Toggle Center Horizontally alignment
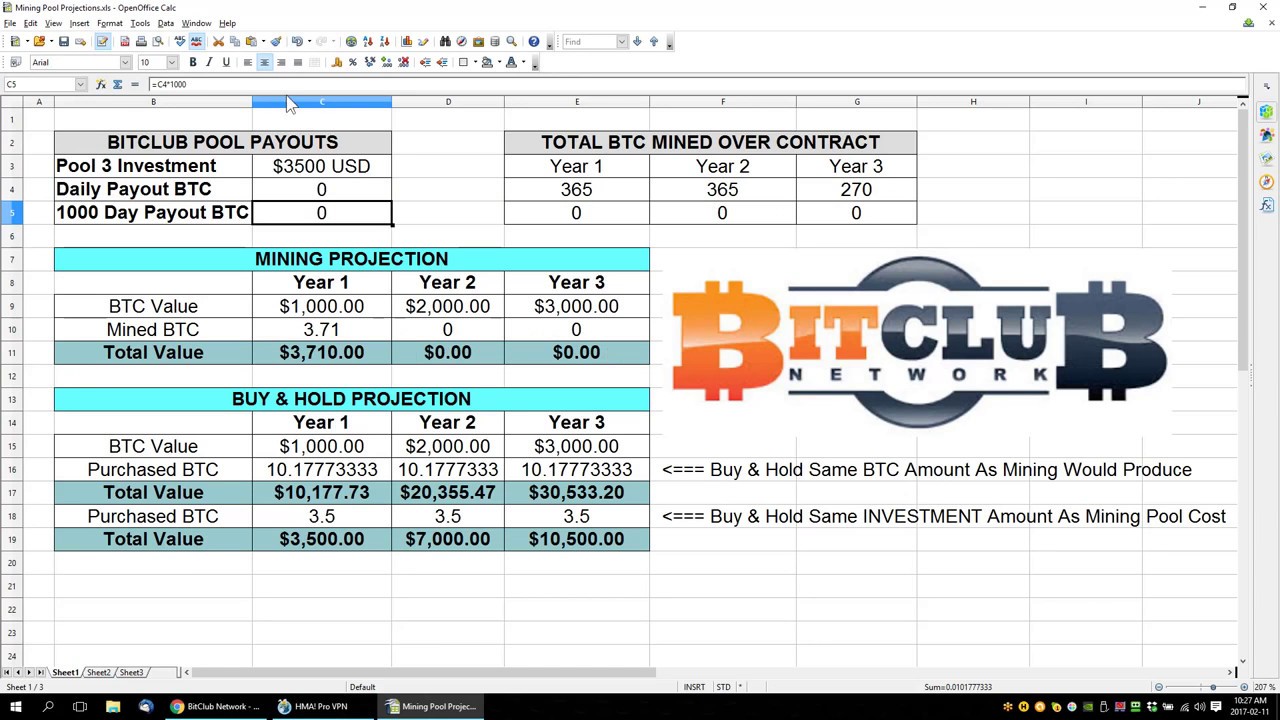The height and width of the screenshot is (720, 1280). (264, 62)
